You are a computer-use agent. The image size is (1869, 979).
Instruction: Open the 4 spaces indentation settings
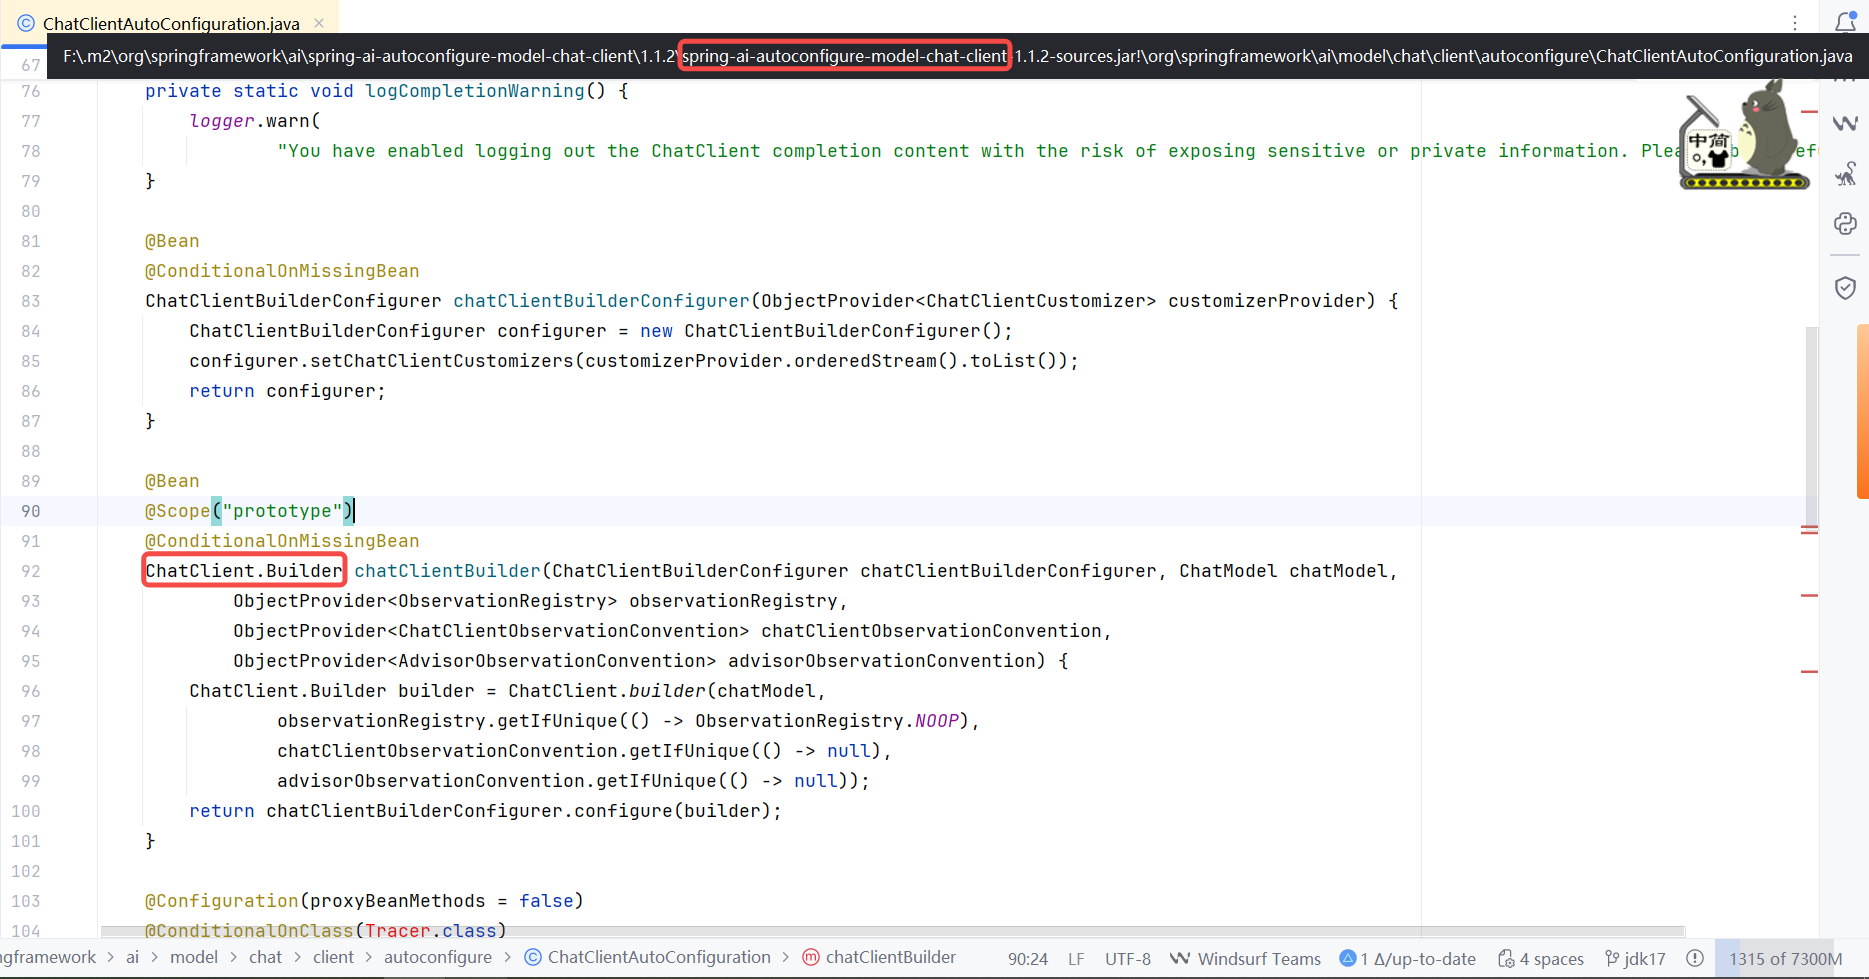(1541, 958)
